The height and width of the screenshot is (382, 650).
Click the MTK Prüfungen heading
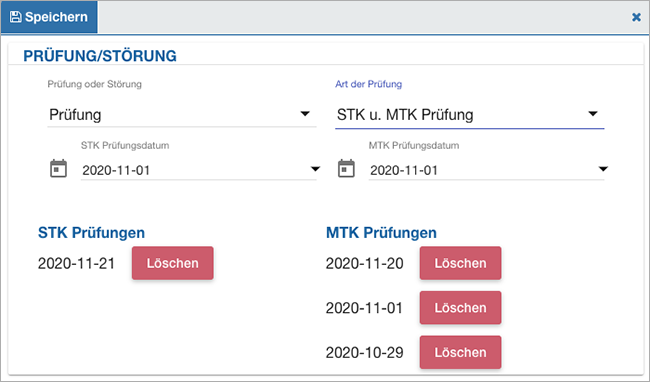[x=381, y=233]
